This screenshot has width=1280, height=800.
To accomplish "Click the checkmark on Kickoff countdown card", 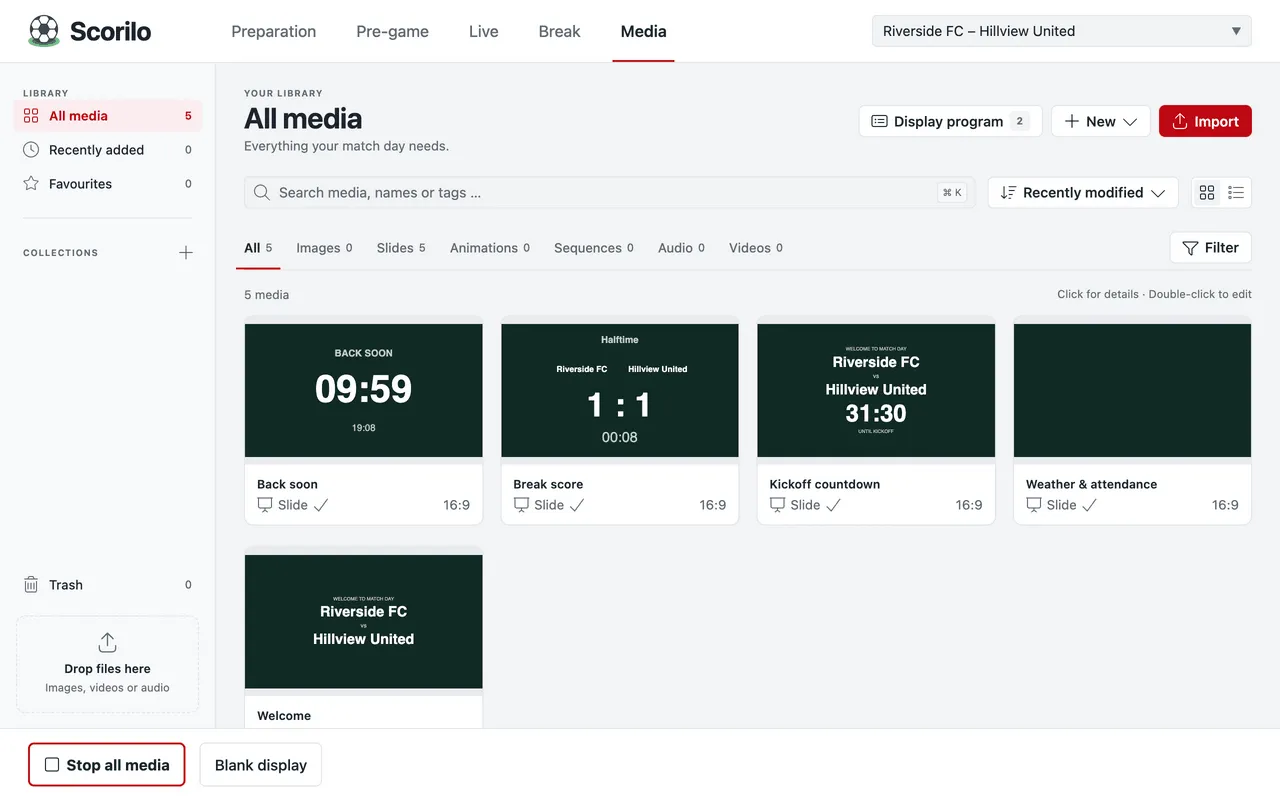I will (x=833, y=505).
